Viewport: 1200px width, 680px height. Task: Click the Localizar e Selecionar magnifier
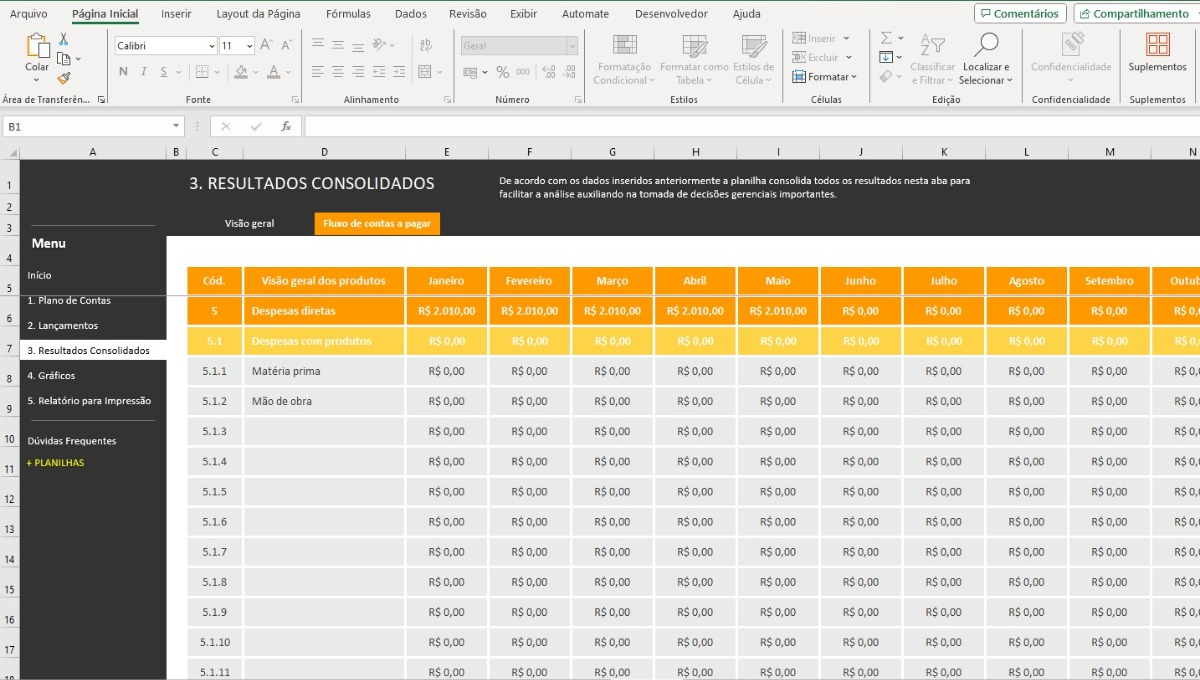(985, 45)
